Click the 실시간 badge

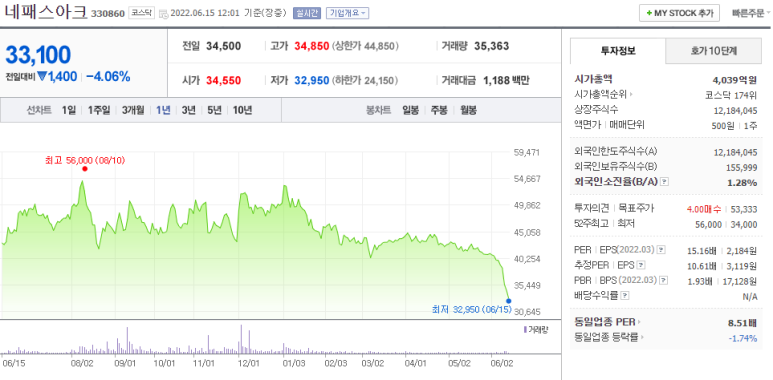(x=307, y=13)
